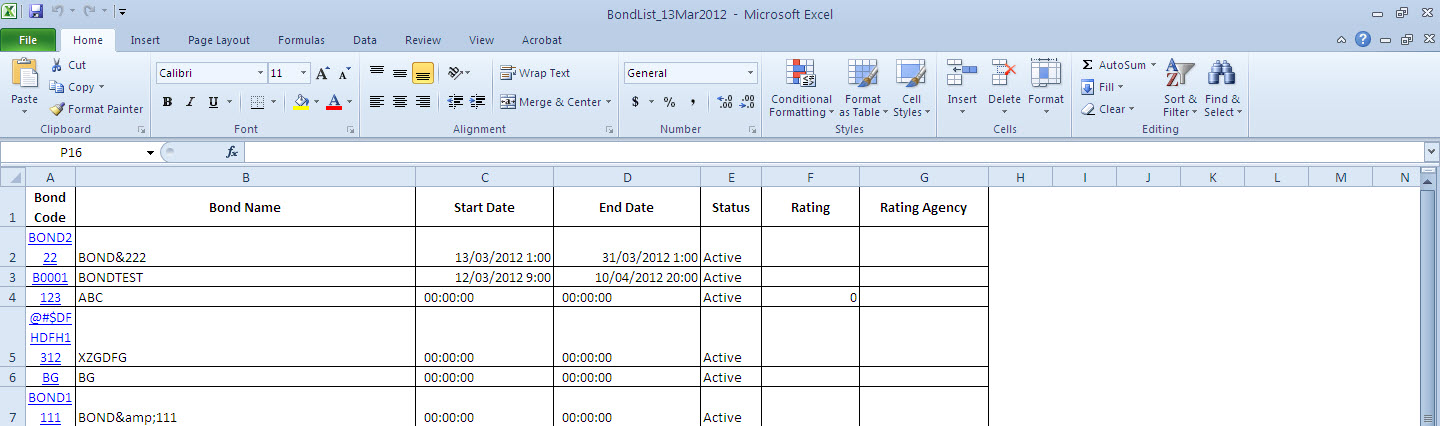1440x426 pixels.
Task: Click the Insert Function fx icon
Action: (x=231, y=152)
